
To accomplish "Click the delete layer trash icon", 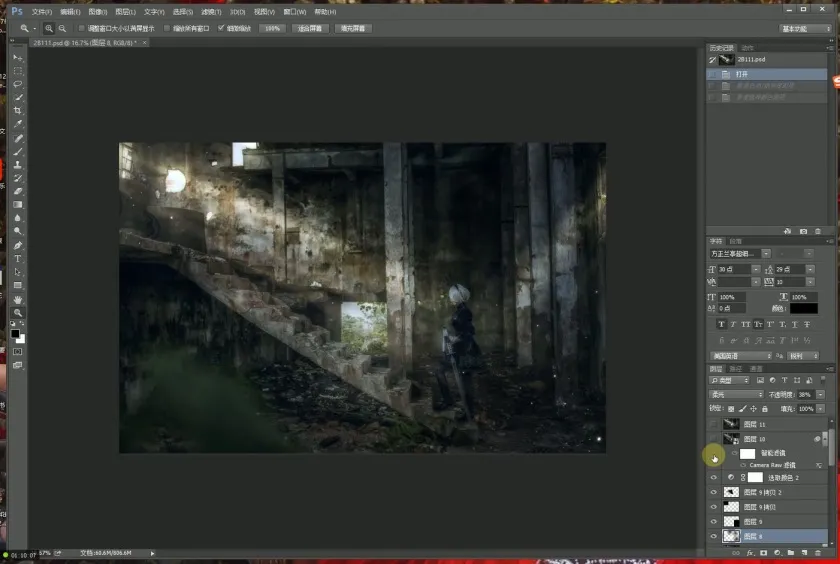I will click(x=817, y=552).
